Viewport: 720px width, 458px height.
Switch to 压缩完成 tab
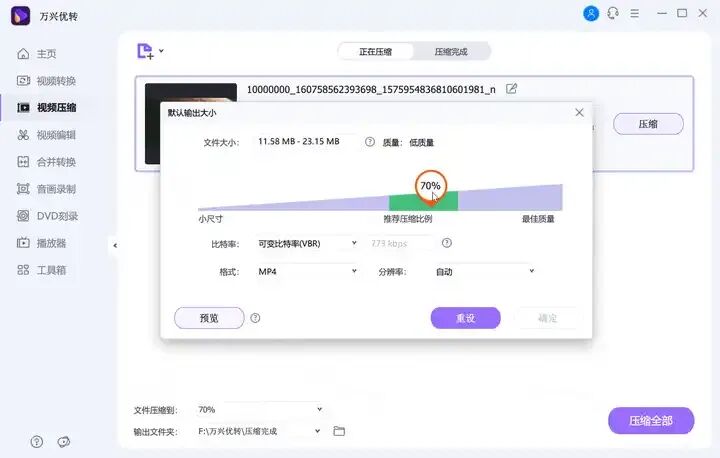click(451, 51)
